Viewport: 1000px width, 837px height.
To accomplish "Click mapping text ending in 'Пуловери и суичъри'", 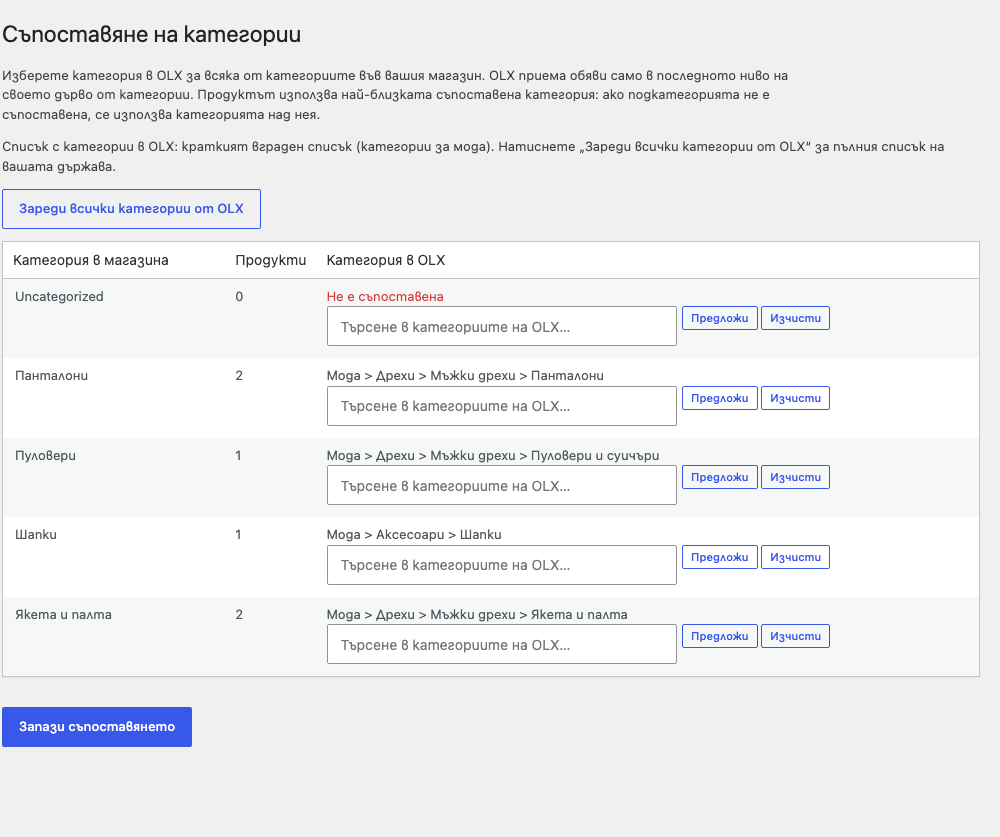I will pos(493,456).
